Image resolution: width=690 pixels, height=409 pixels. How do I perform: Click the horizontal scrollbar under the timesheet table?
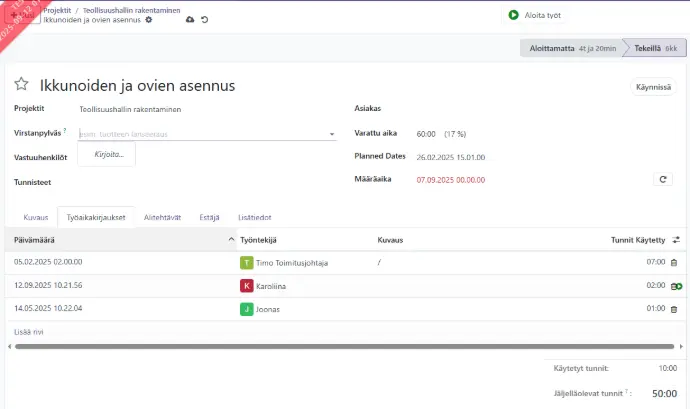click(x=340, y=347)
